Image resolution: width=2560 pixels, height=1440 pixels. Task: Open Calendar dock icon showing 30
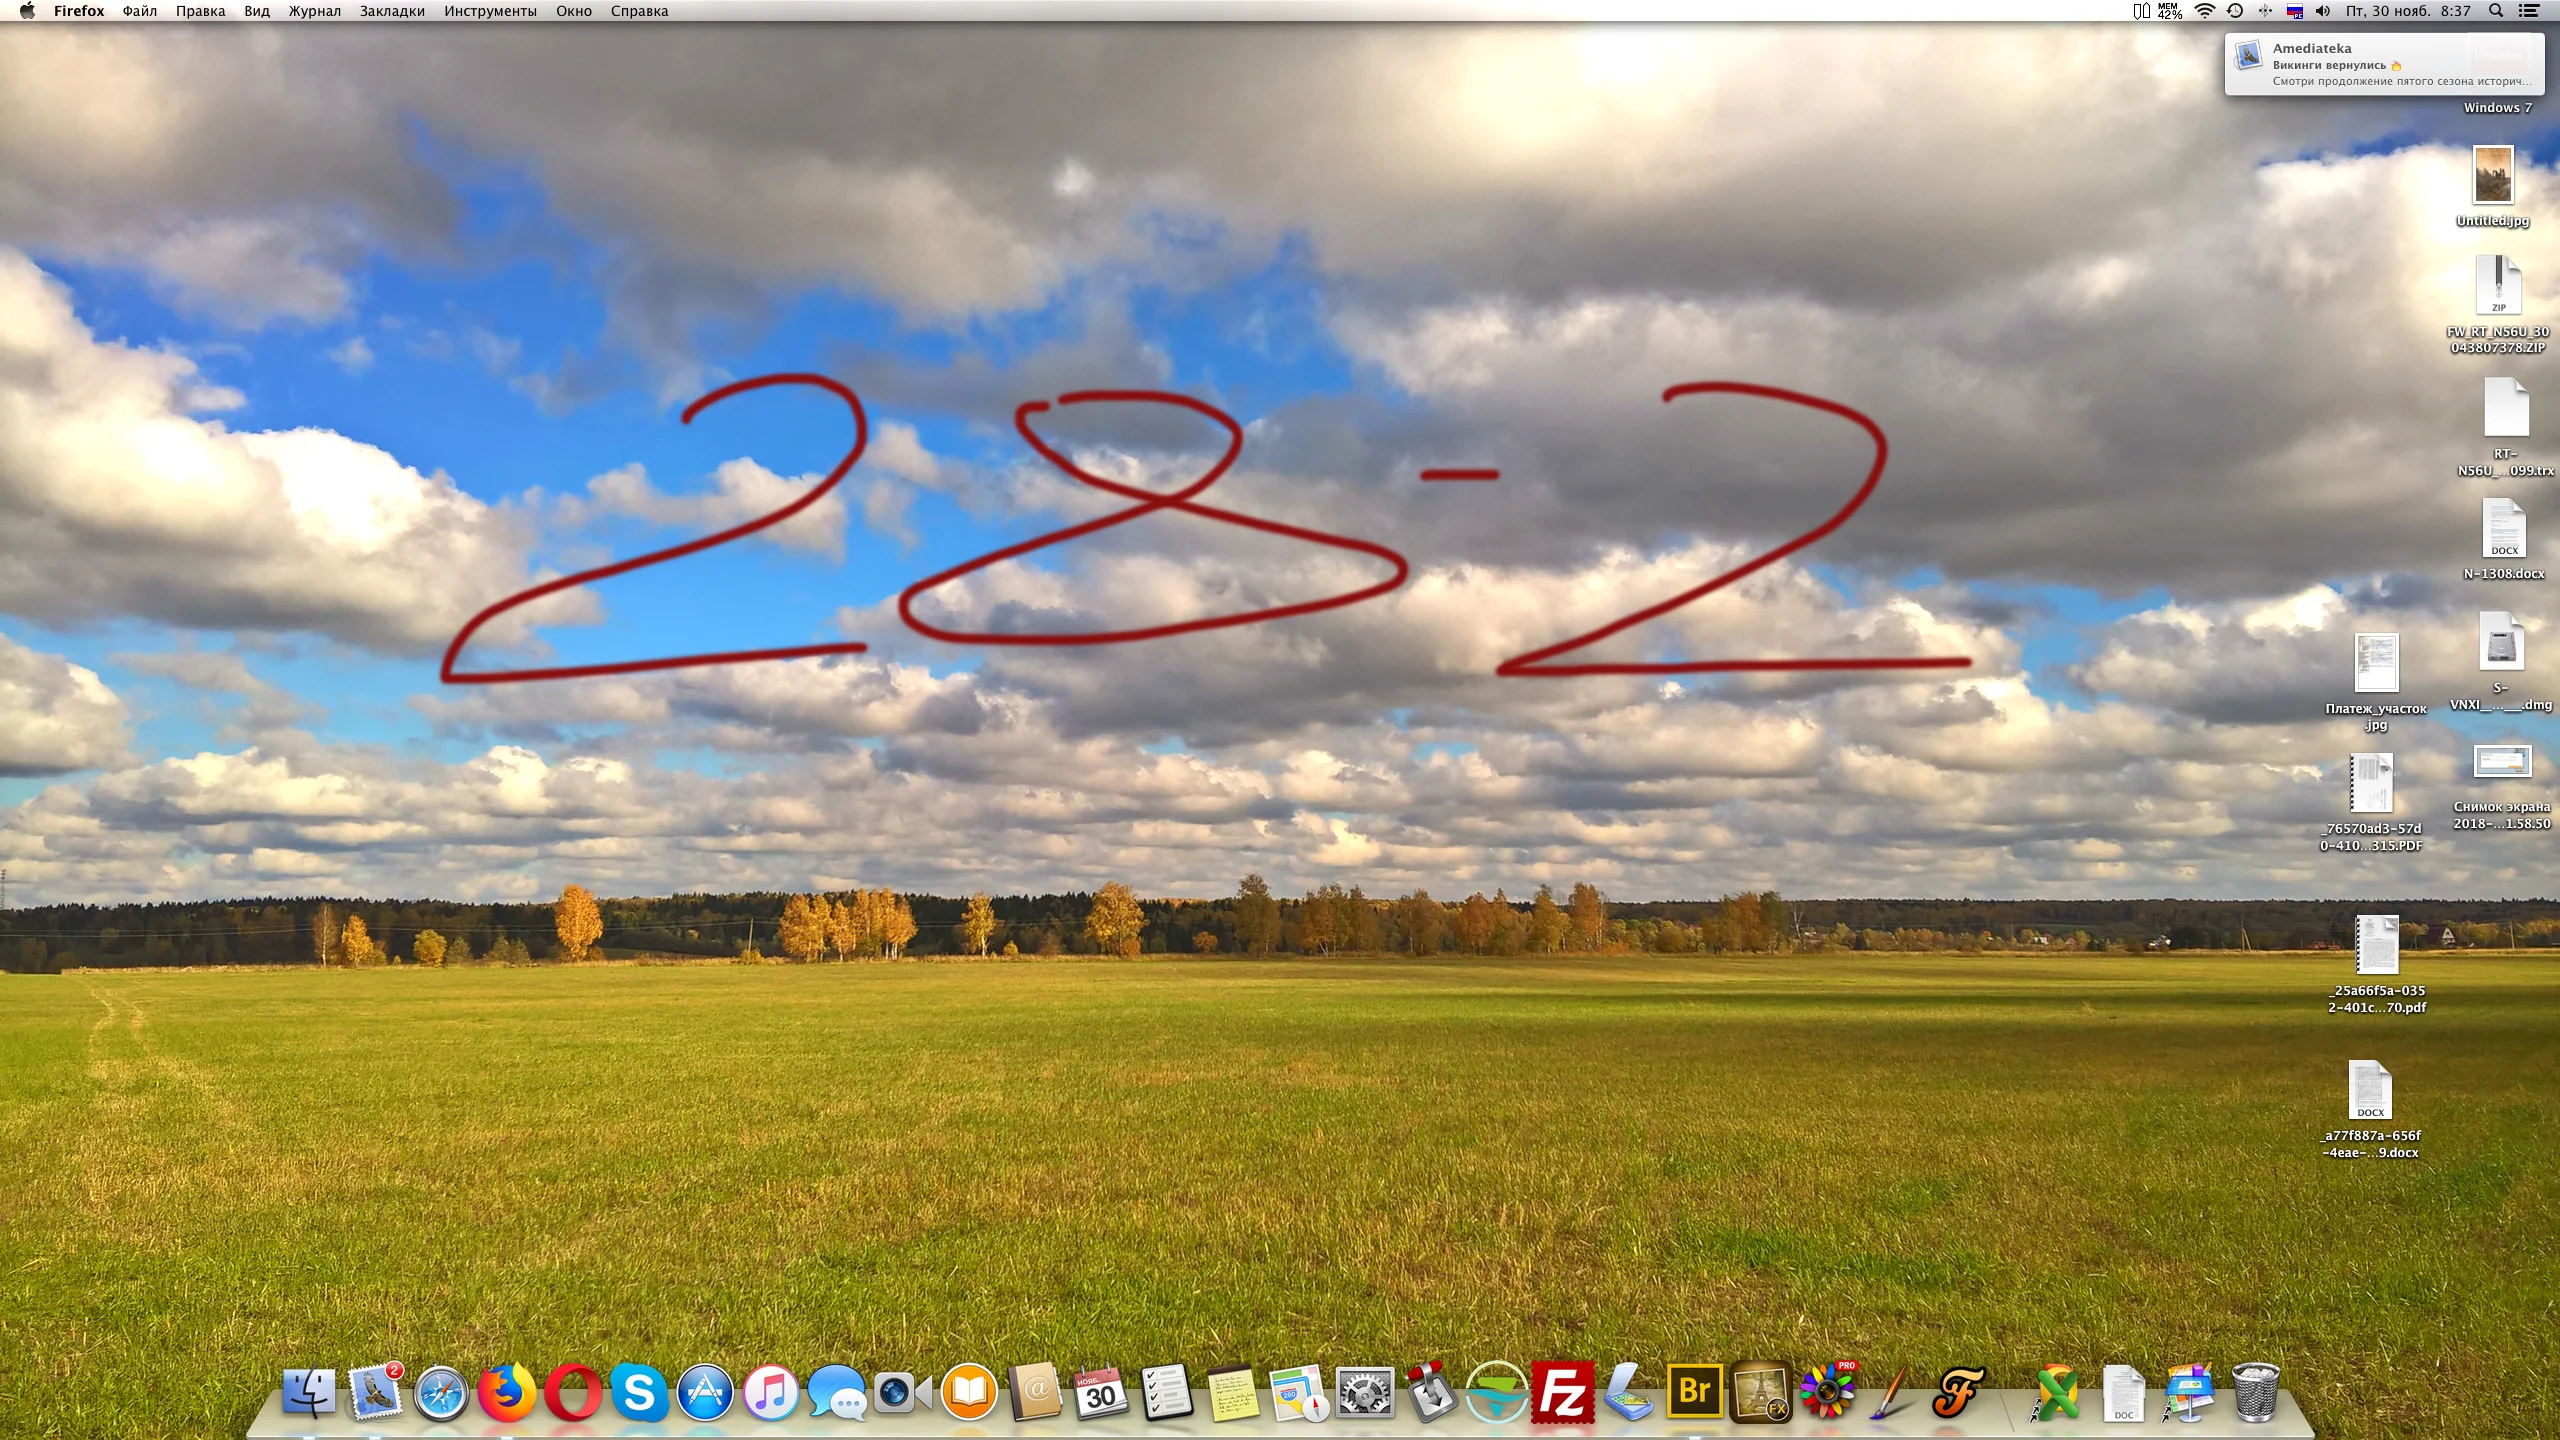pos(1100,1392)
